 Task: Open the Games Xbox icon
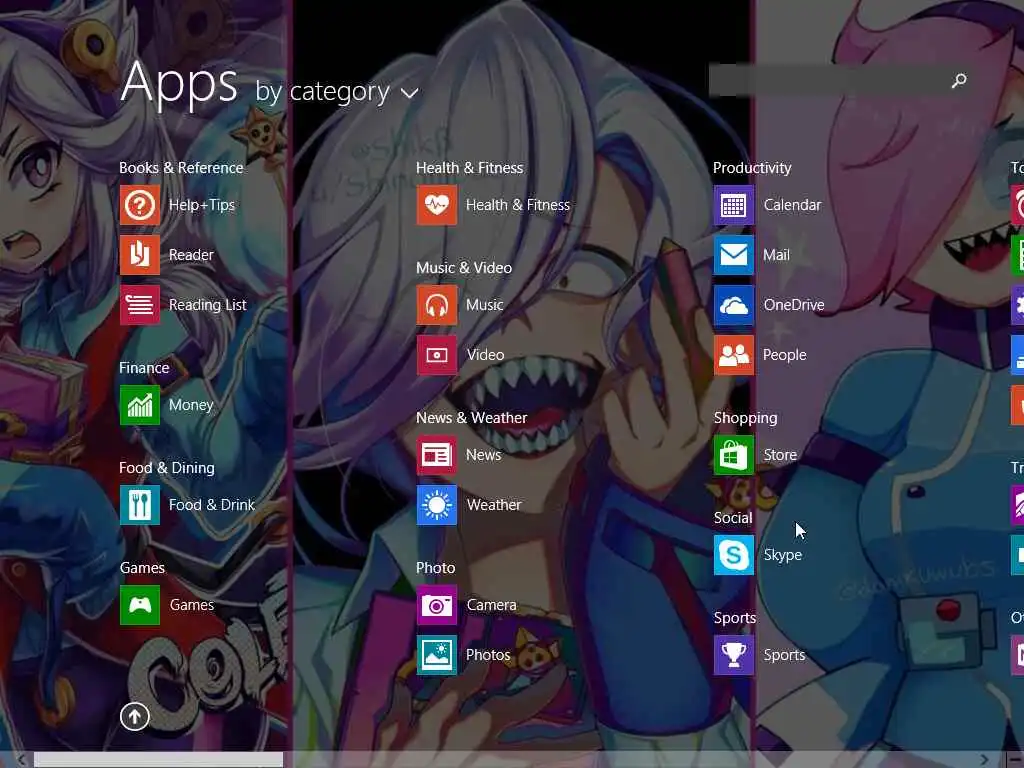coord(140,605)
